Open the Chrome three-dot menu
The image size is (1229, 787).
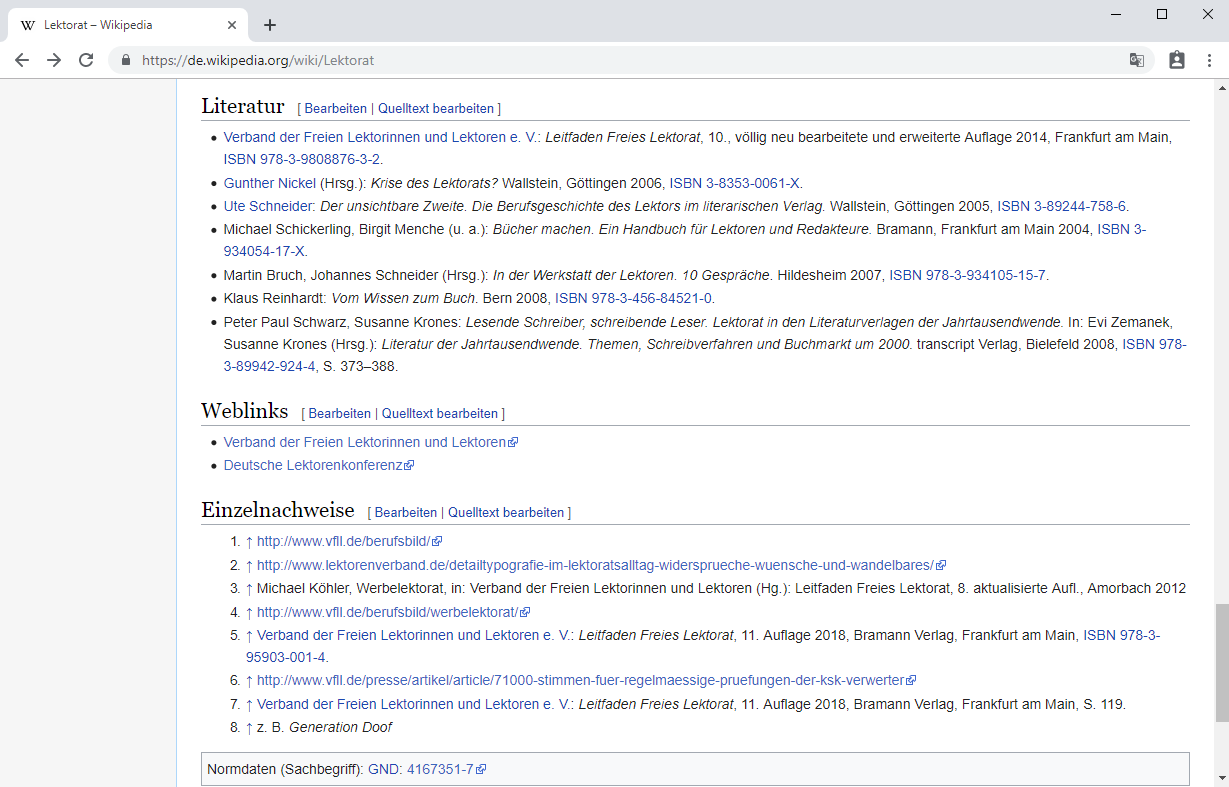click(x=1209, y=60)
